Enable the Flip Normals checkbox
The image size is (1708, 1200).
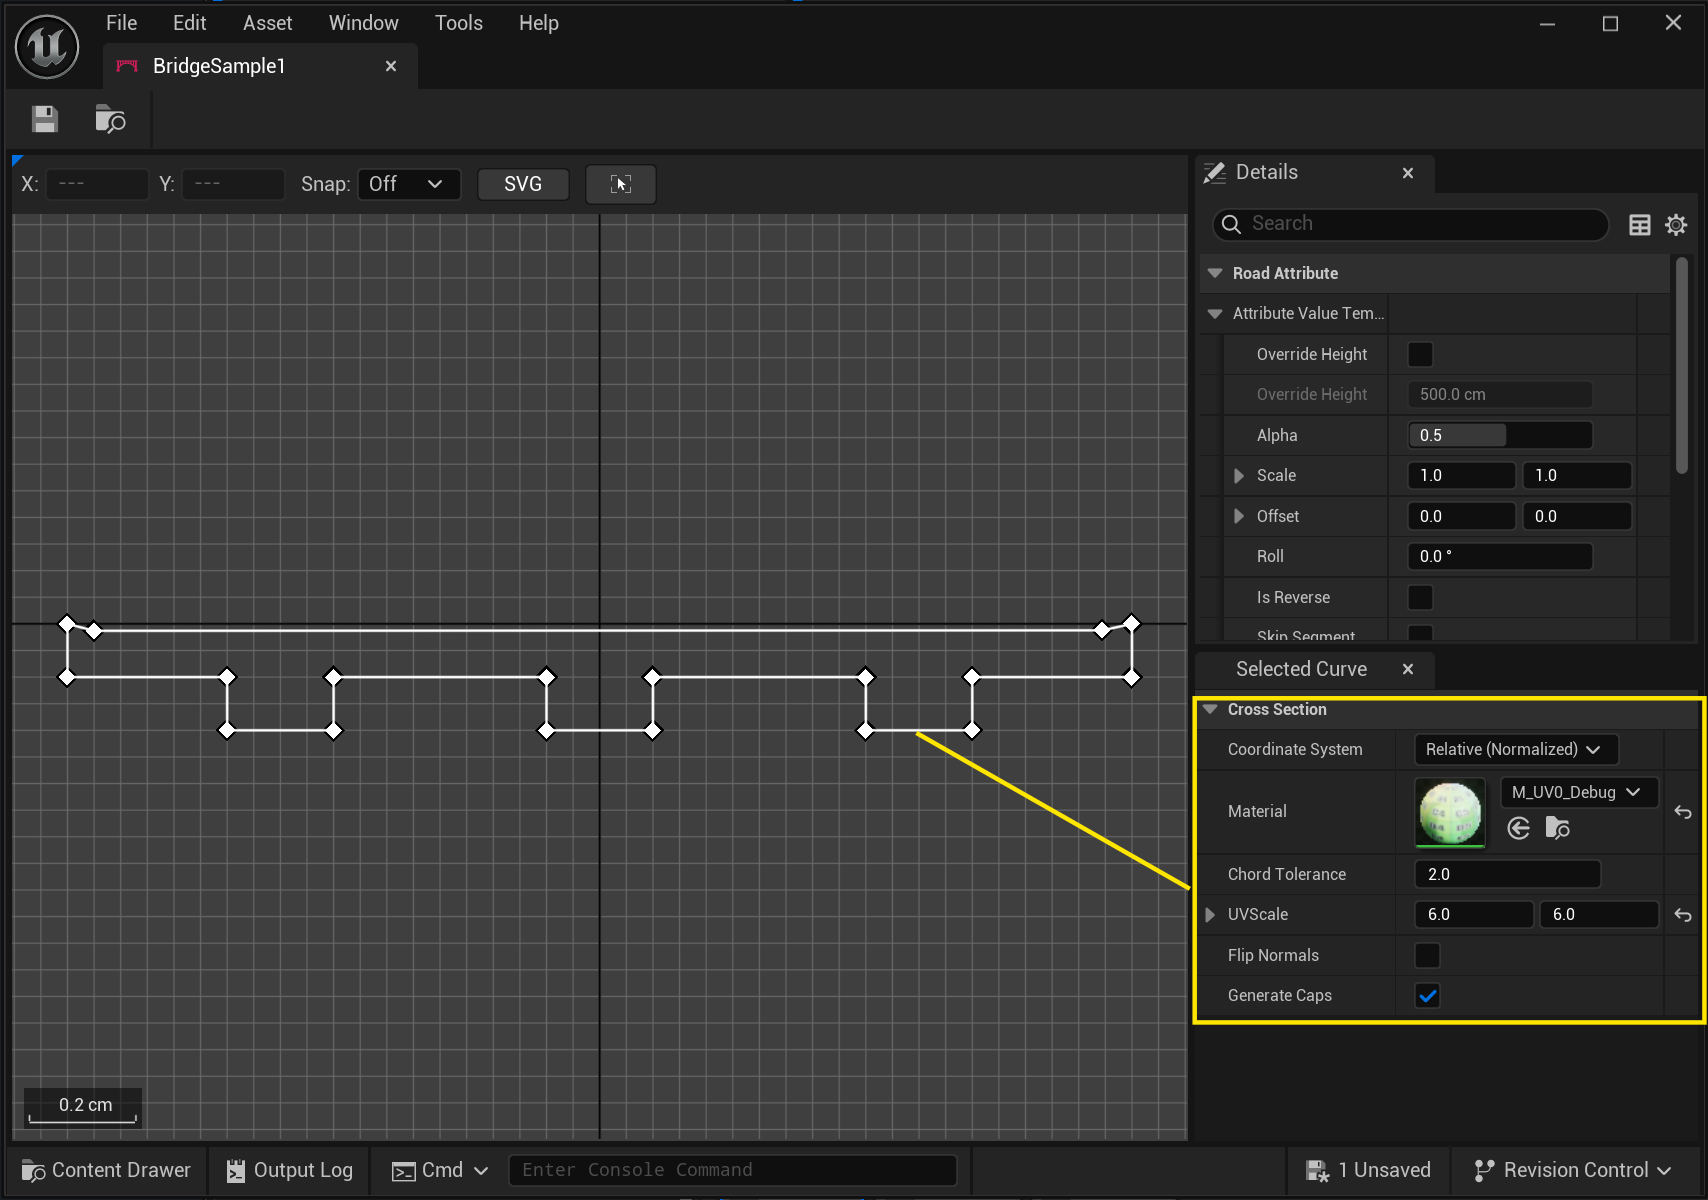pyautogui.click(x=1427, y=955)
